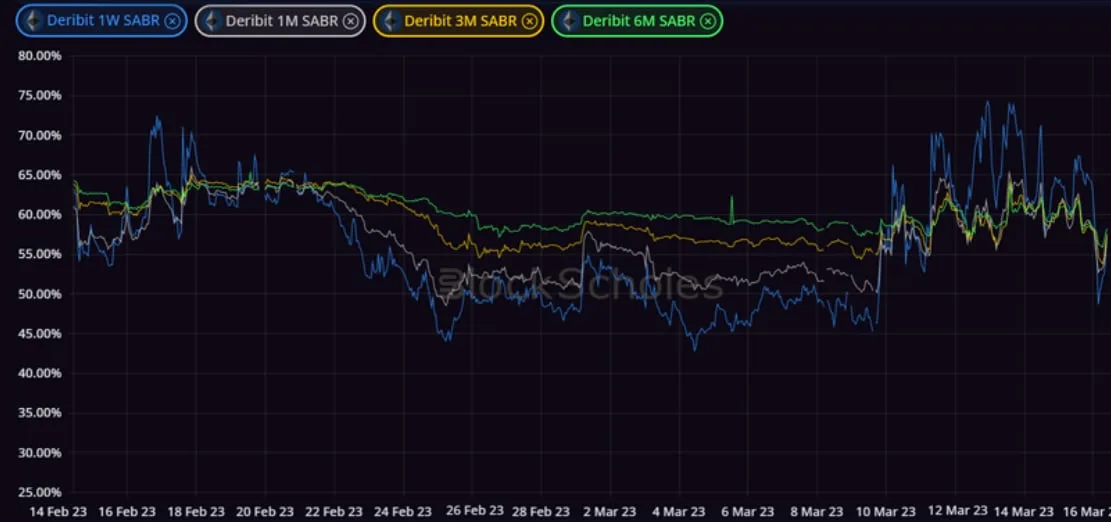1111x522 pixels.
Task: Click Ethereum icon in 6M SABR chip
Action: [x=569, y=21]
